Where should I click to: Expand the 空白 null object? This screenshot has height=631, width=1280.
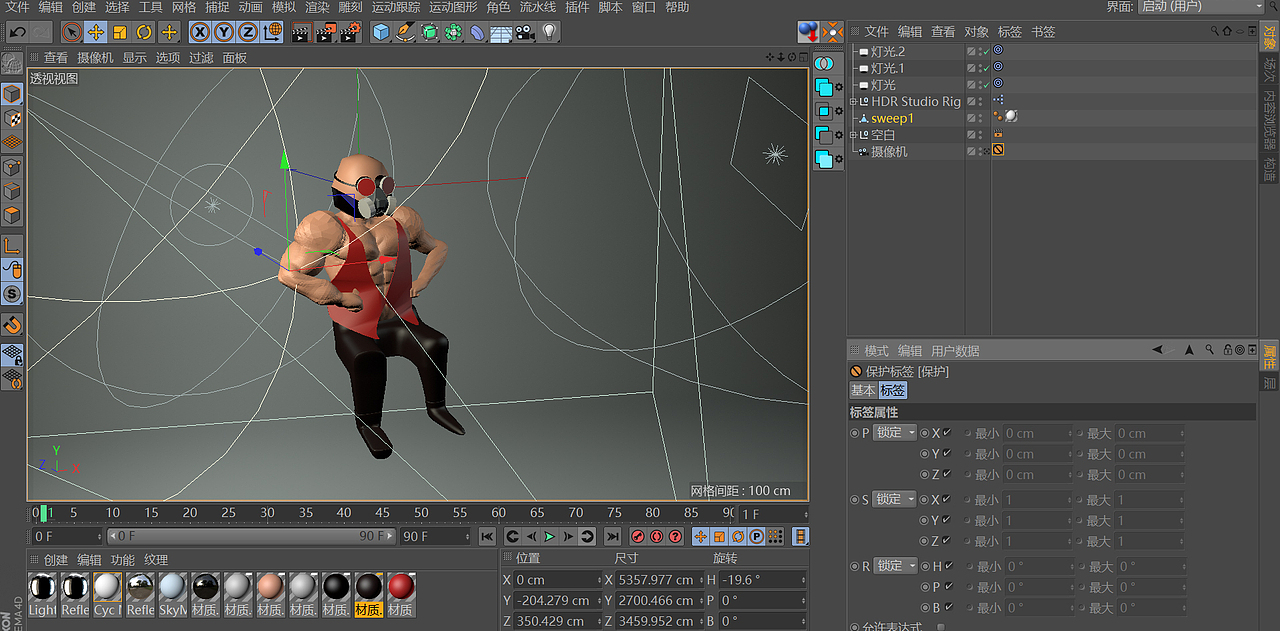coord(853,135)
